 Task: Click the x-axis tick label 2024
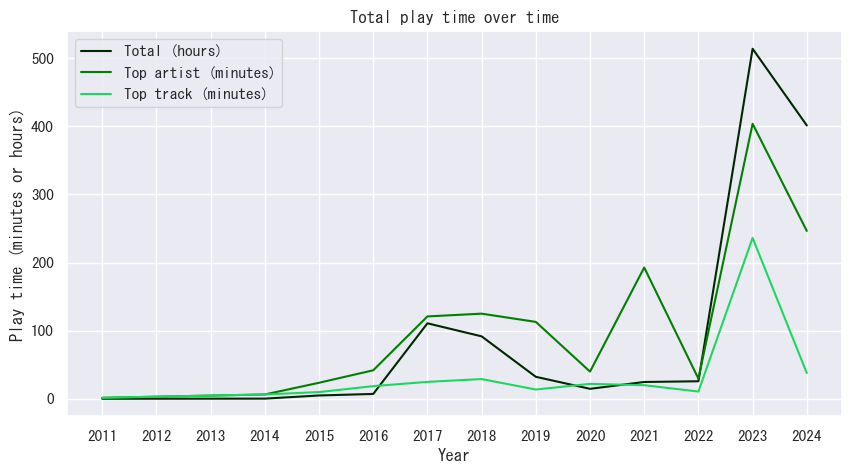point(807,436)
